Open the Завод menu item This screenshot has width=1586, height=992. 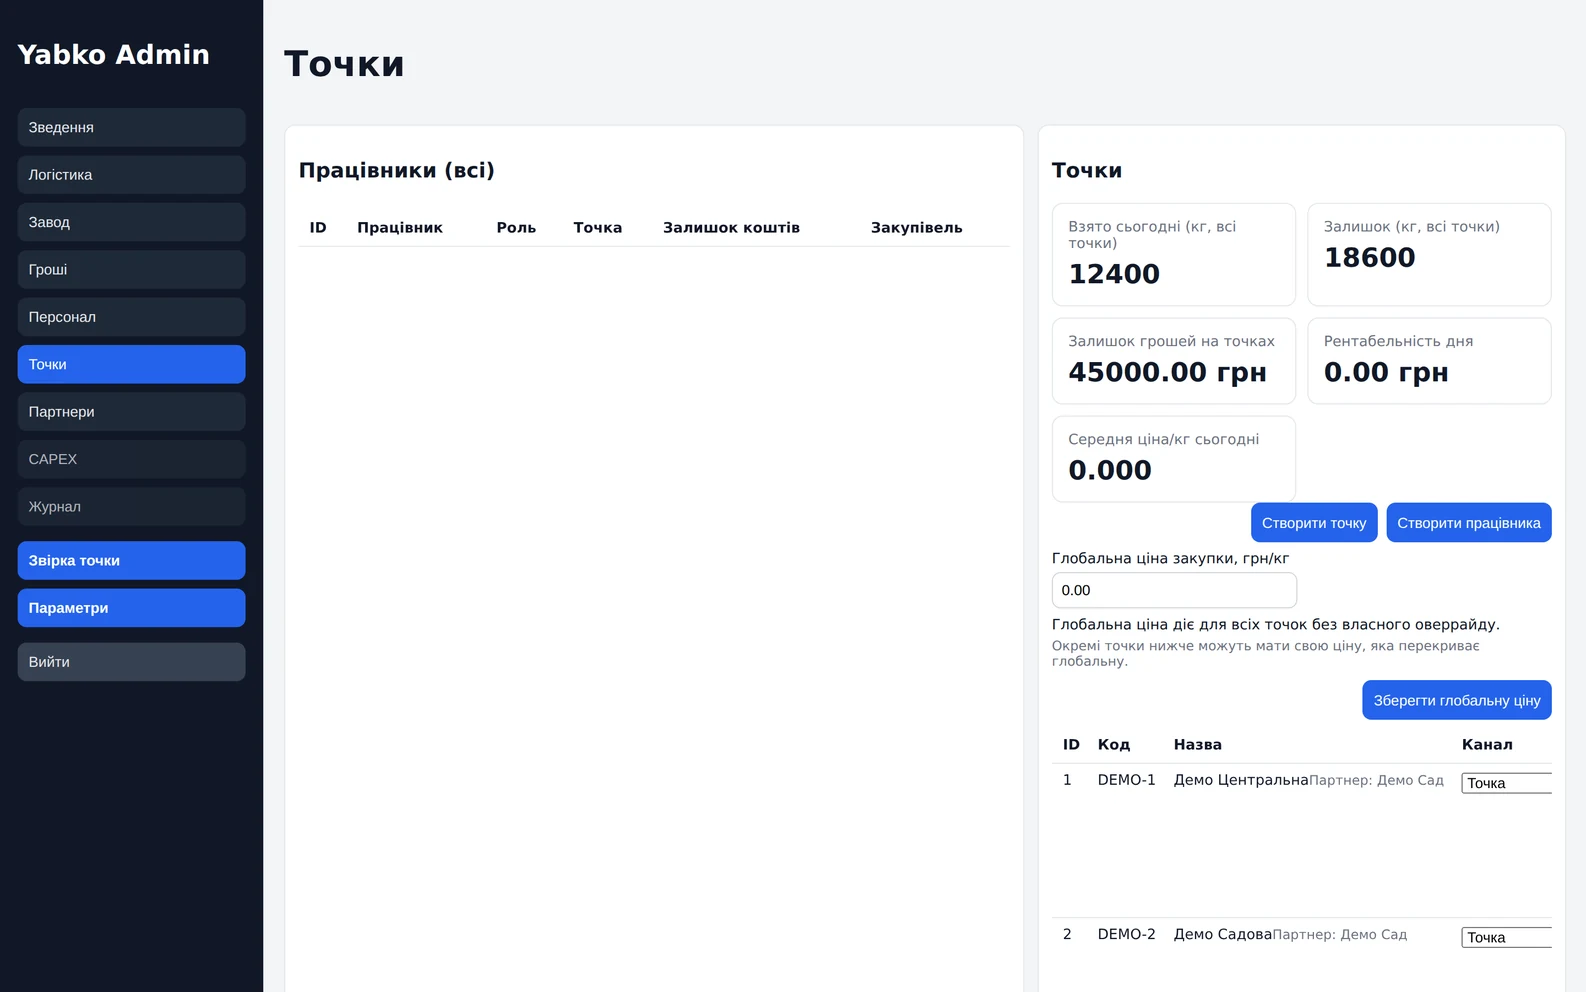point(131,222)
